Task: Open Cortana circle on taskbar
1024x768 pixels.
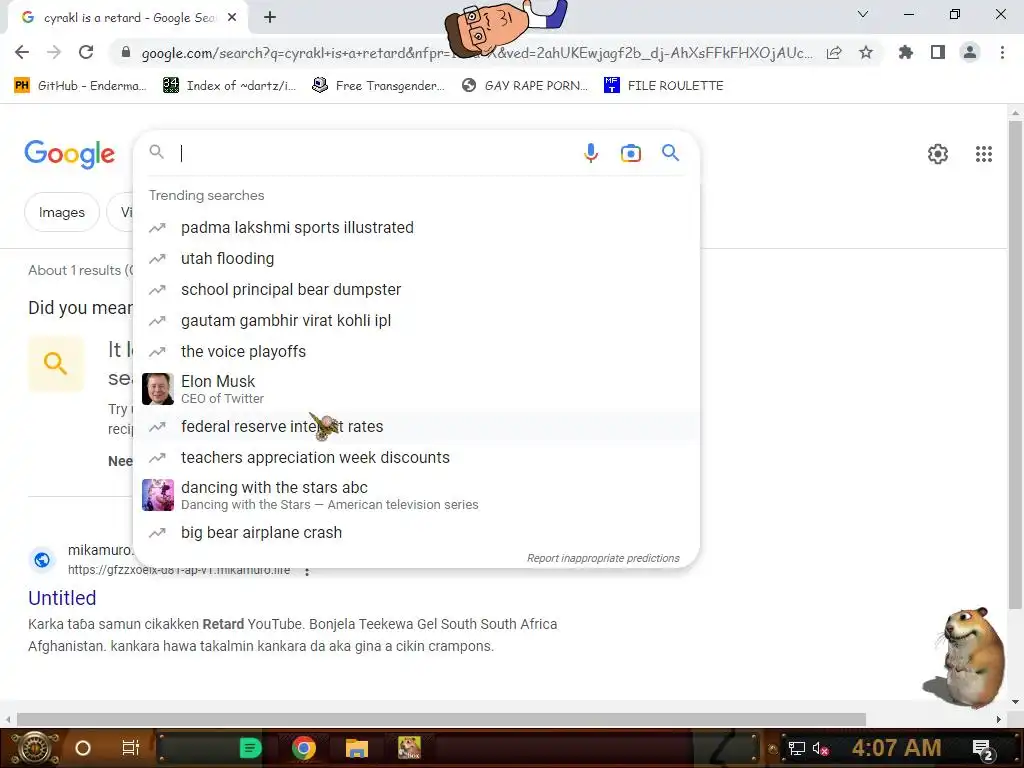Action: click(83, 748)
